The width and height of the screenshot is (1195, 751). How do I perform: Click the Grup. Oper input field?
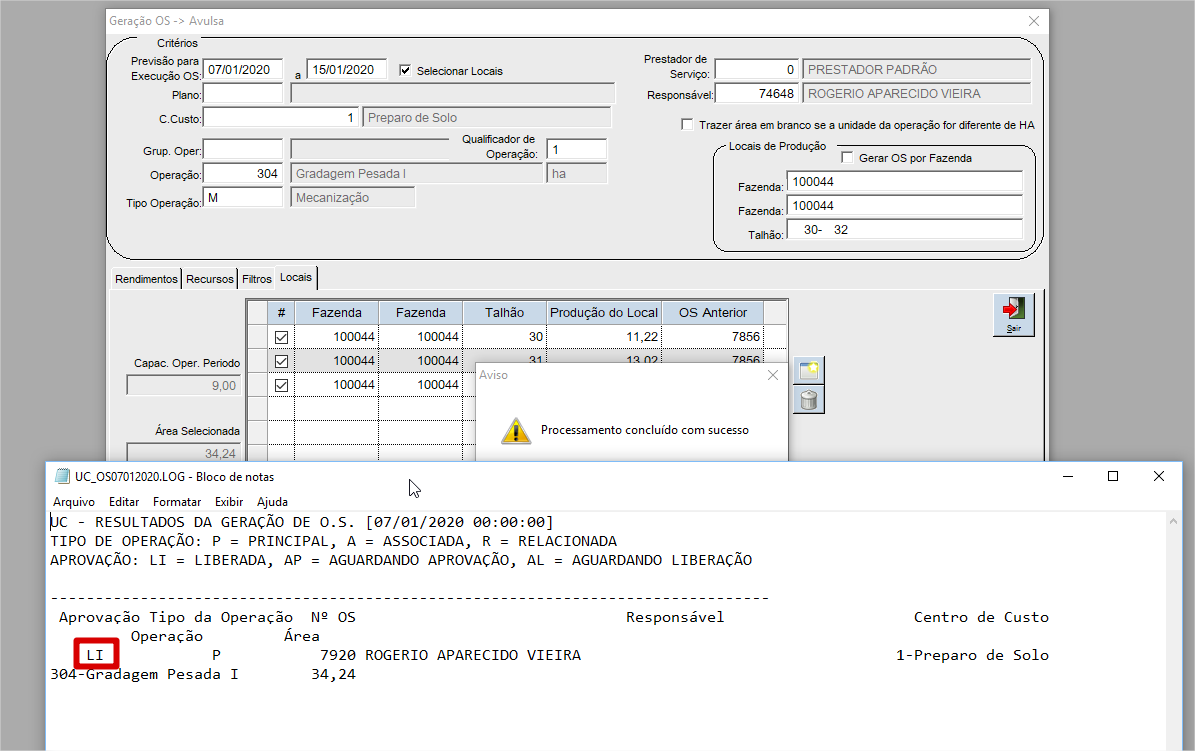[243, 149]
